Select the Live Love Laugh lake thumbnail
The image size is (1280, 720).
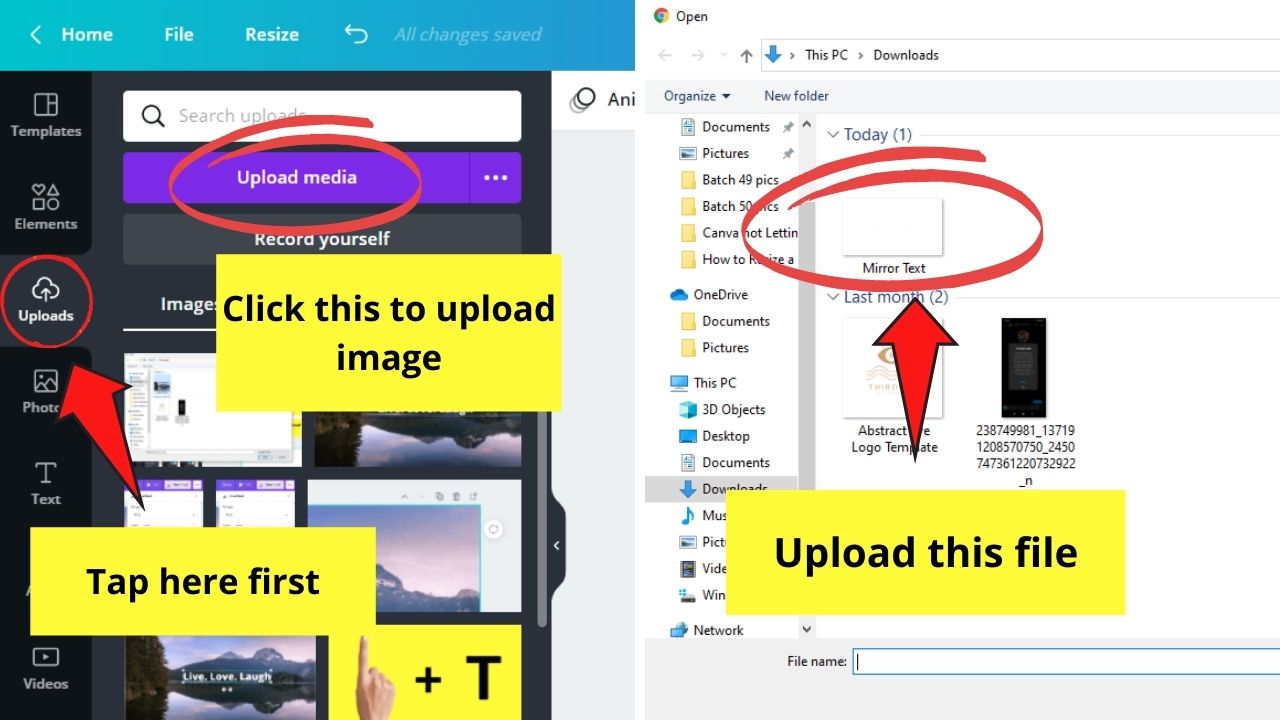(220, 676)
